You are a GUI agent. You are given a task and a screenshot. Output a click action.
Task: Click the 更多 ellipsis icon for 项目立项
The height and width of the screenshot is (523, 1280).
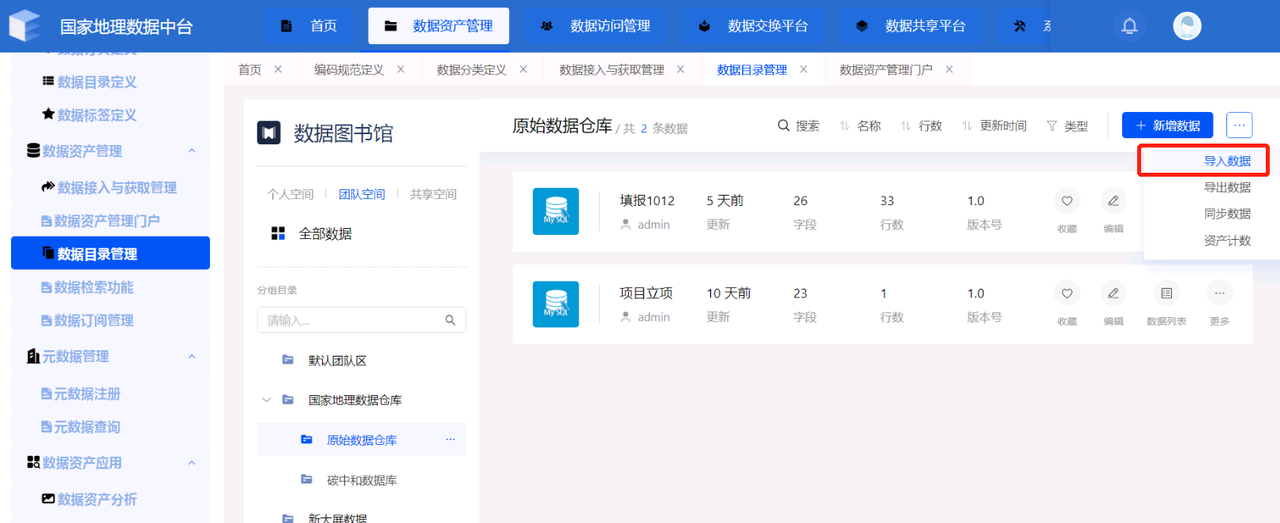tap(1219, 294)
